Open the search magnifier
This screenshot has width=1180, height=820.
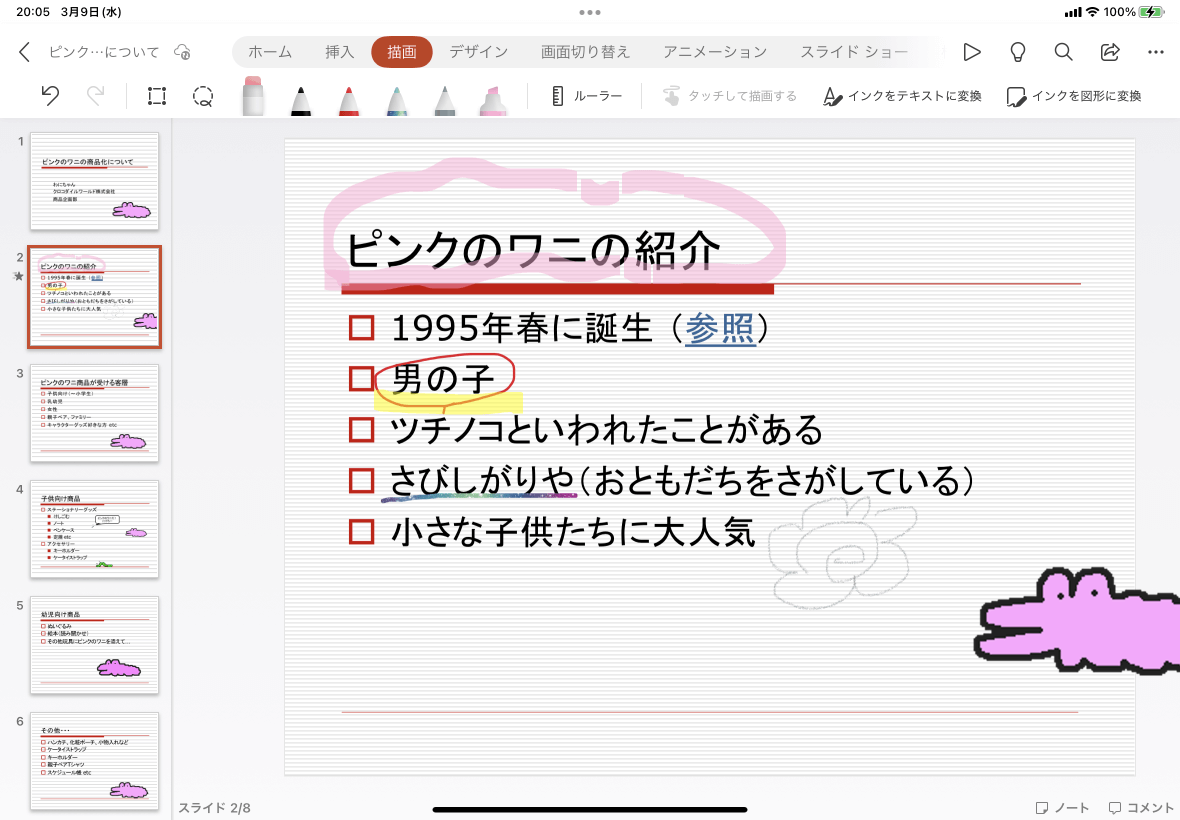point(1063,52)
